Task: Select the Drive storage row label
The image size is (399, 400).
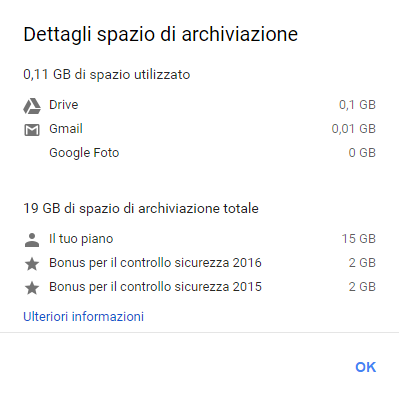Action: 64,105
